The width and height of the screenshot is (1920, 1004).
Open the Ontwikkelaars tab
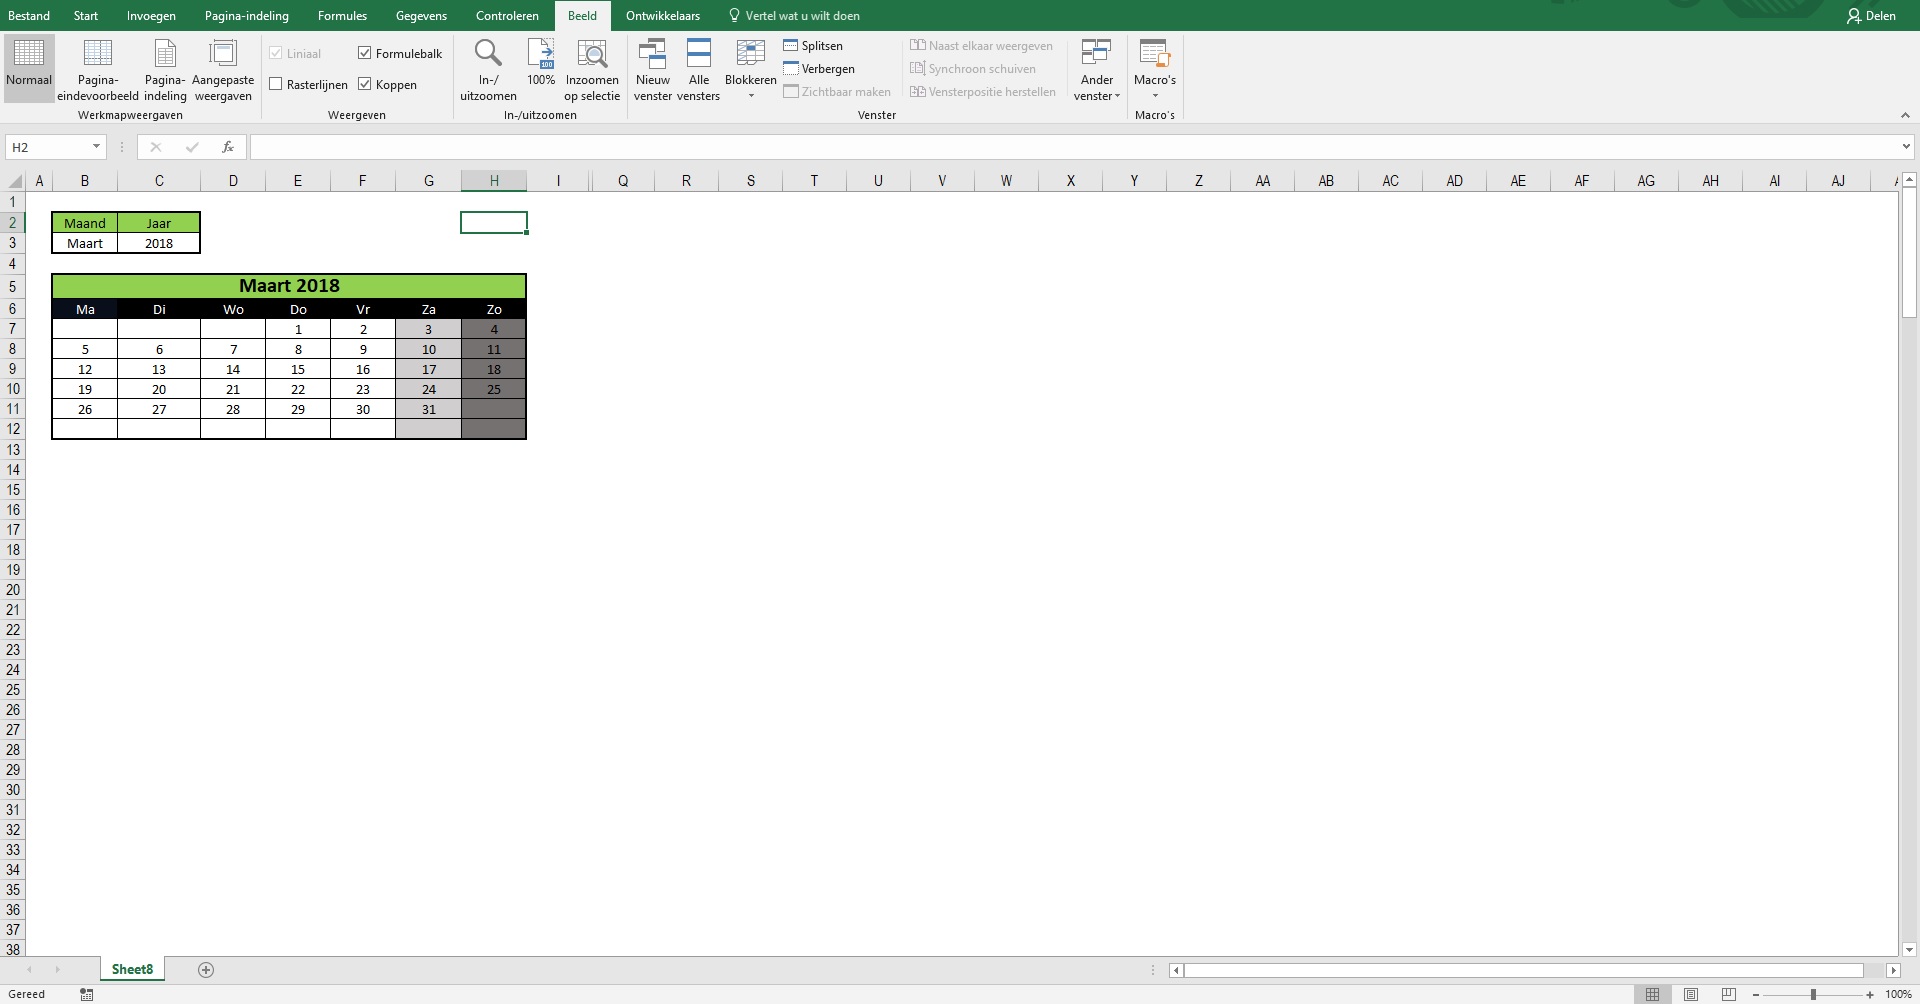point(663,15)
